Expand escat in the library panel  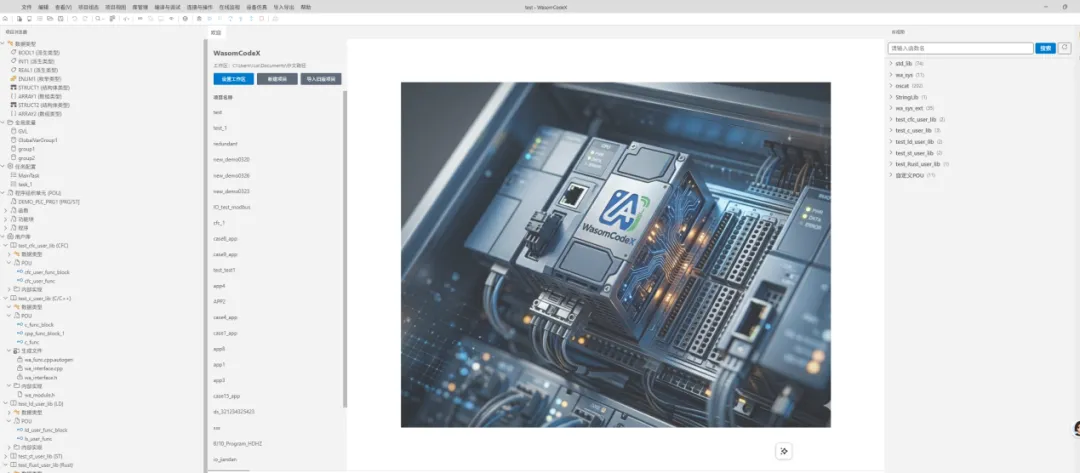point(891,85)
